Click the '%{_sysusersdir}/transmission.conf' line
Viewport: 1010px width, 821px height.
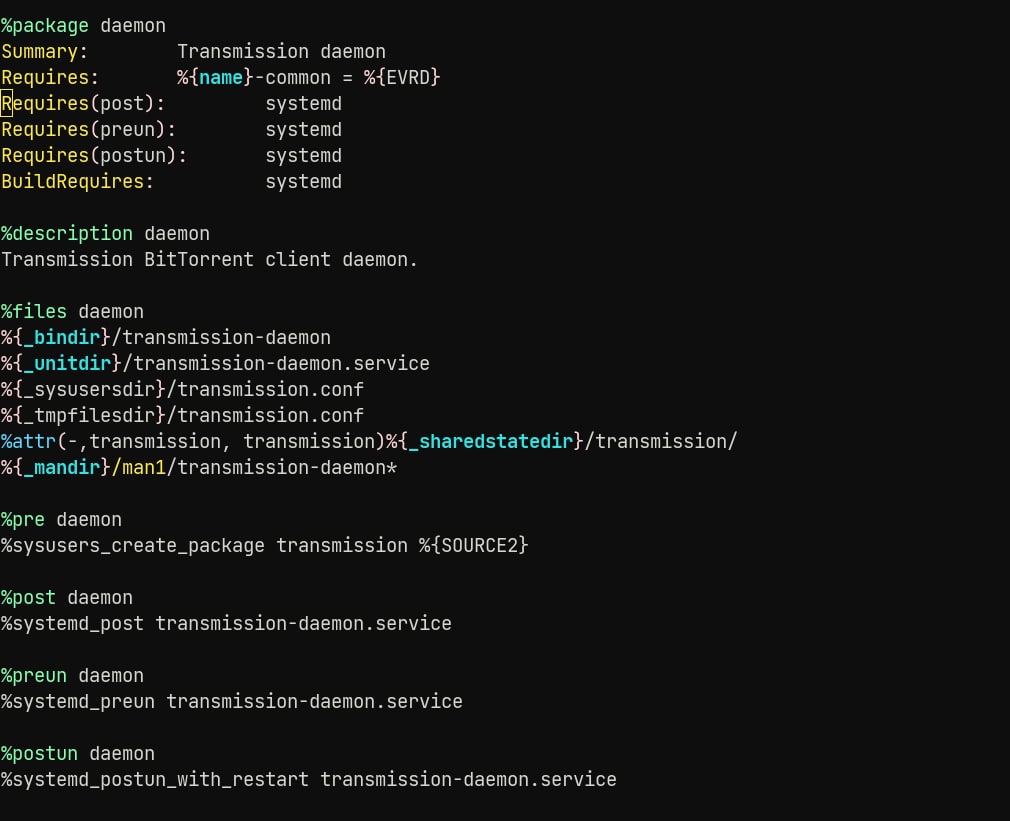click(x=182, y=390)
